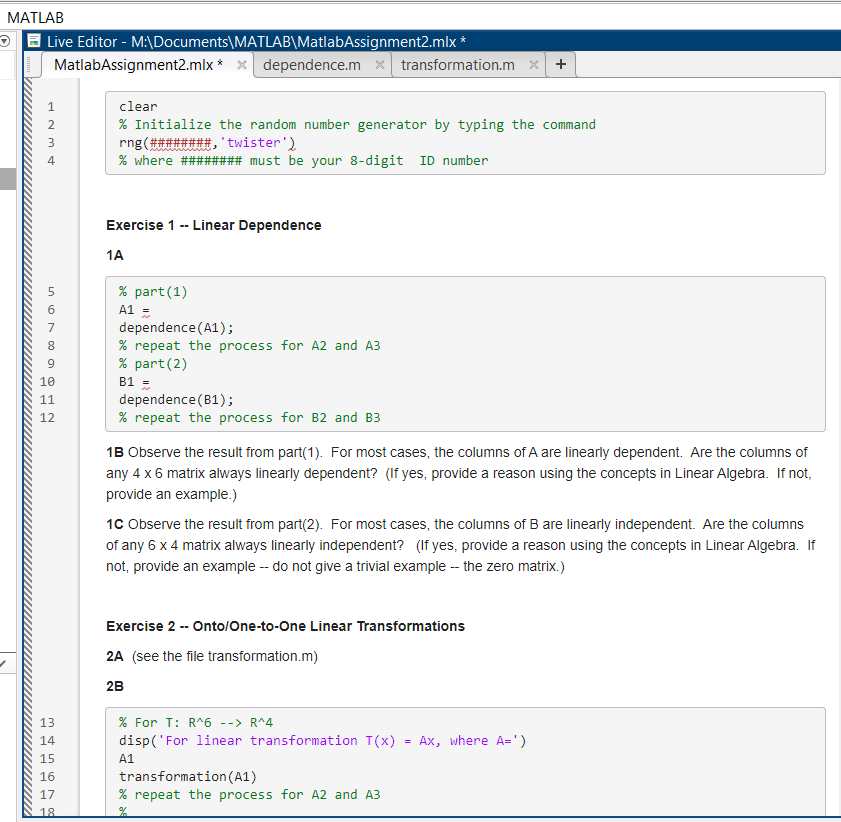The height and width of the screenshot is (822, 841).
Task: Close the dependence.m tab
Action: (378, 63)
